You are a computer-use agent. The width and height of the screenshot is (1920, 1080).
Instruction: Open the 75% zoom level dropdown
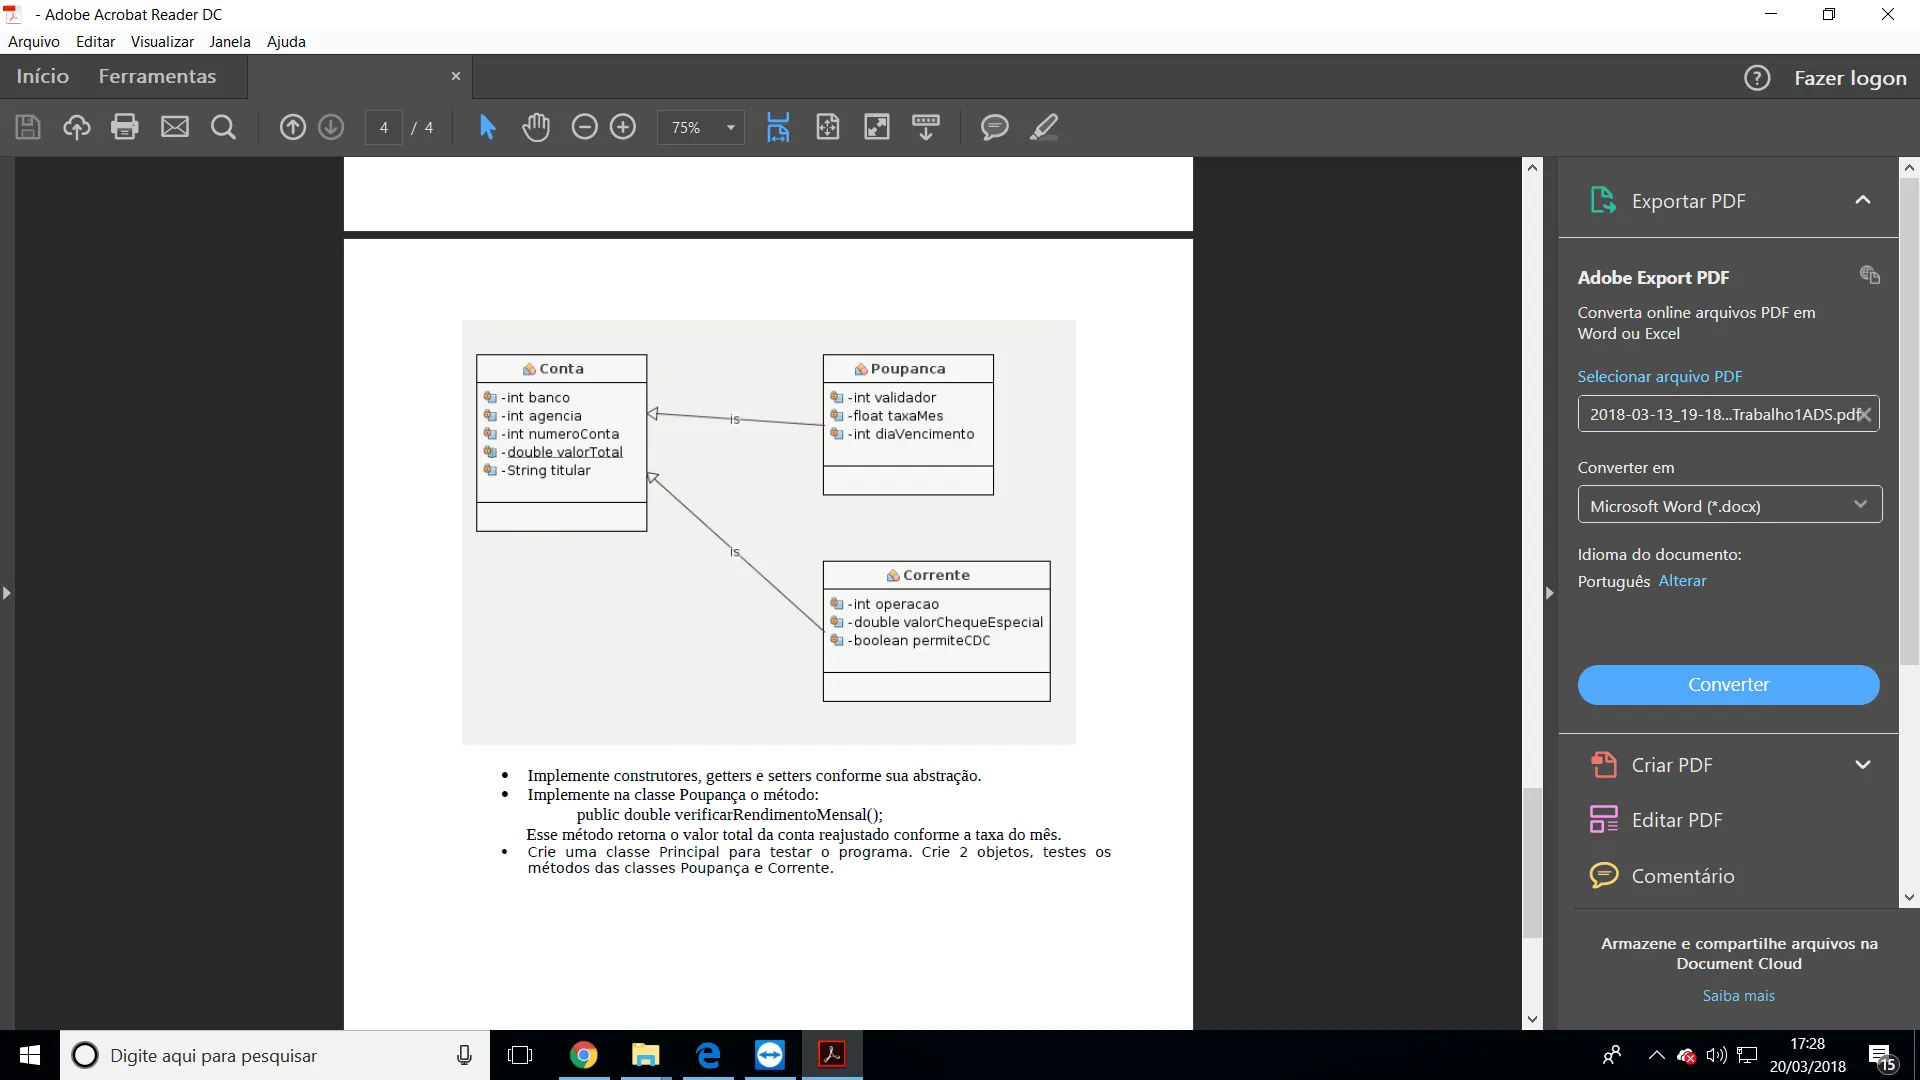[731, 128]
